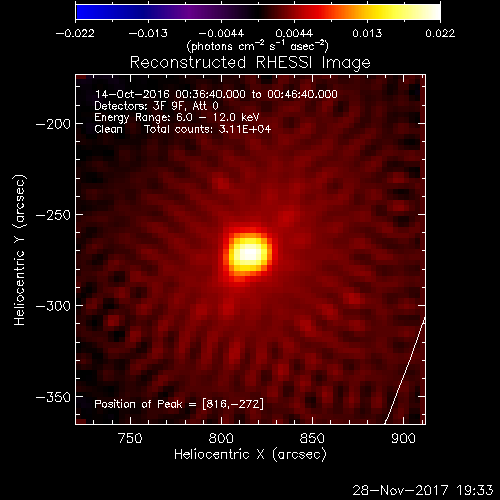Image resolution: width=500 pixels, height=500 pixels.
Task: Click the 'Position of Peak = [816,-272]' text
Action: (x=179, y=404)
